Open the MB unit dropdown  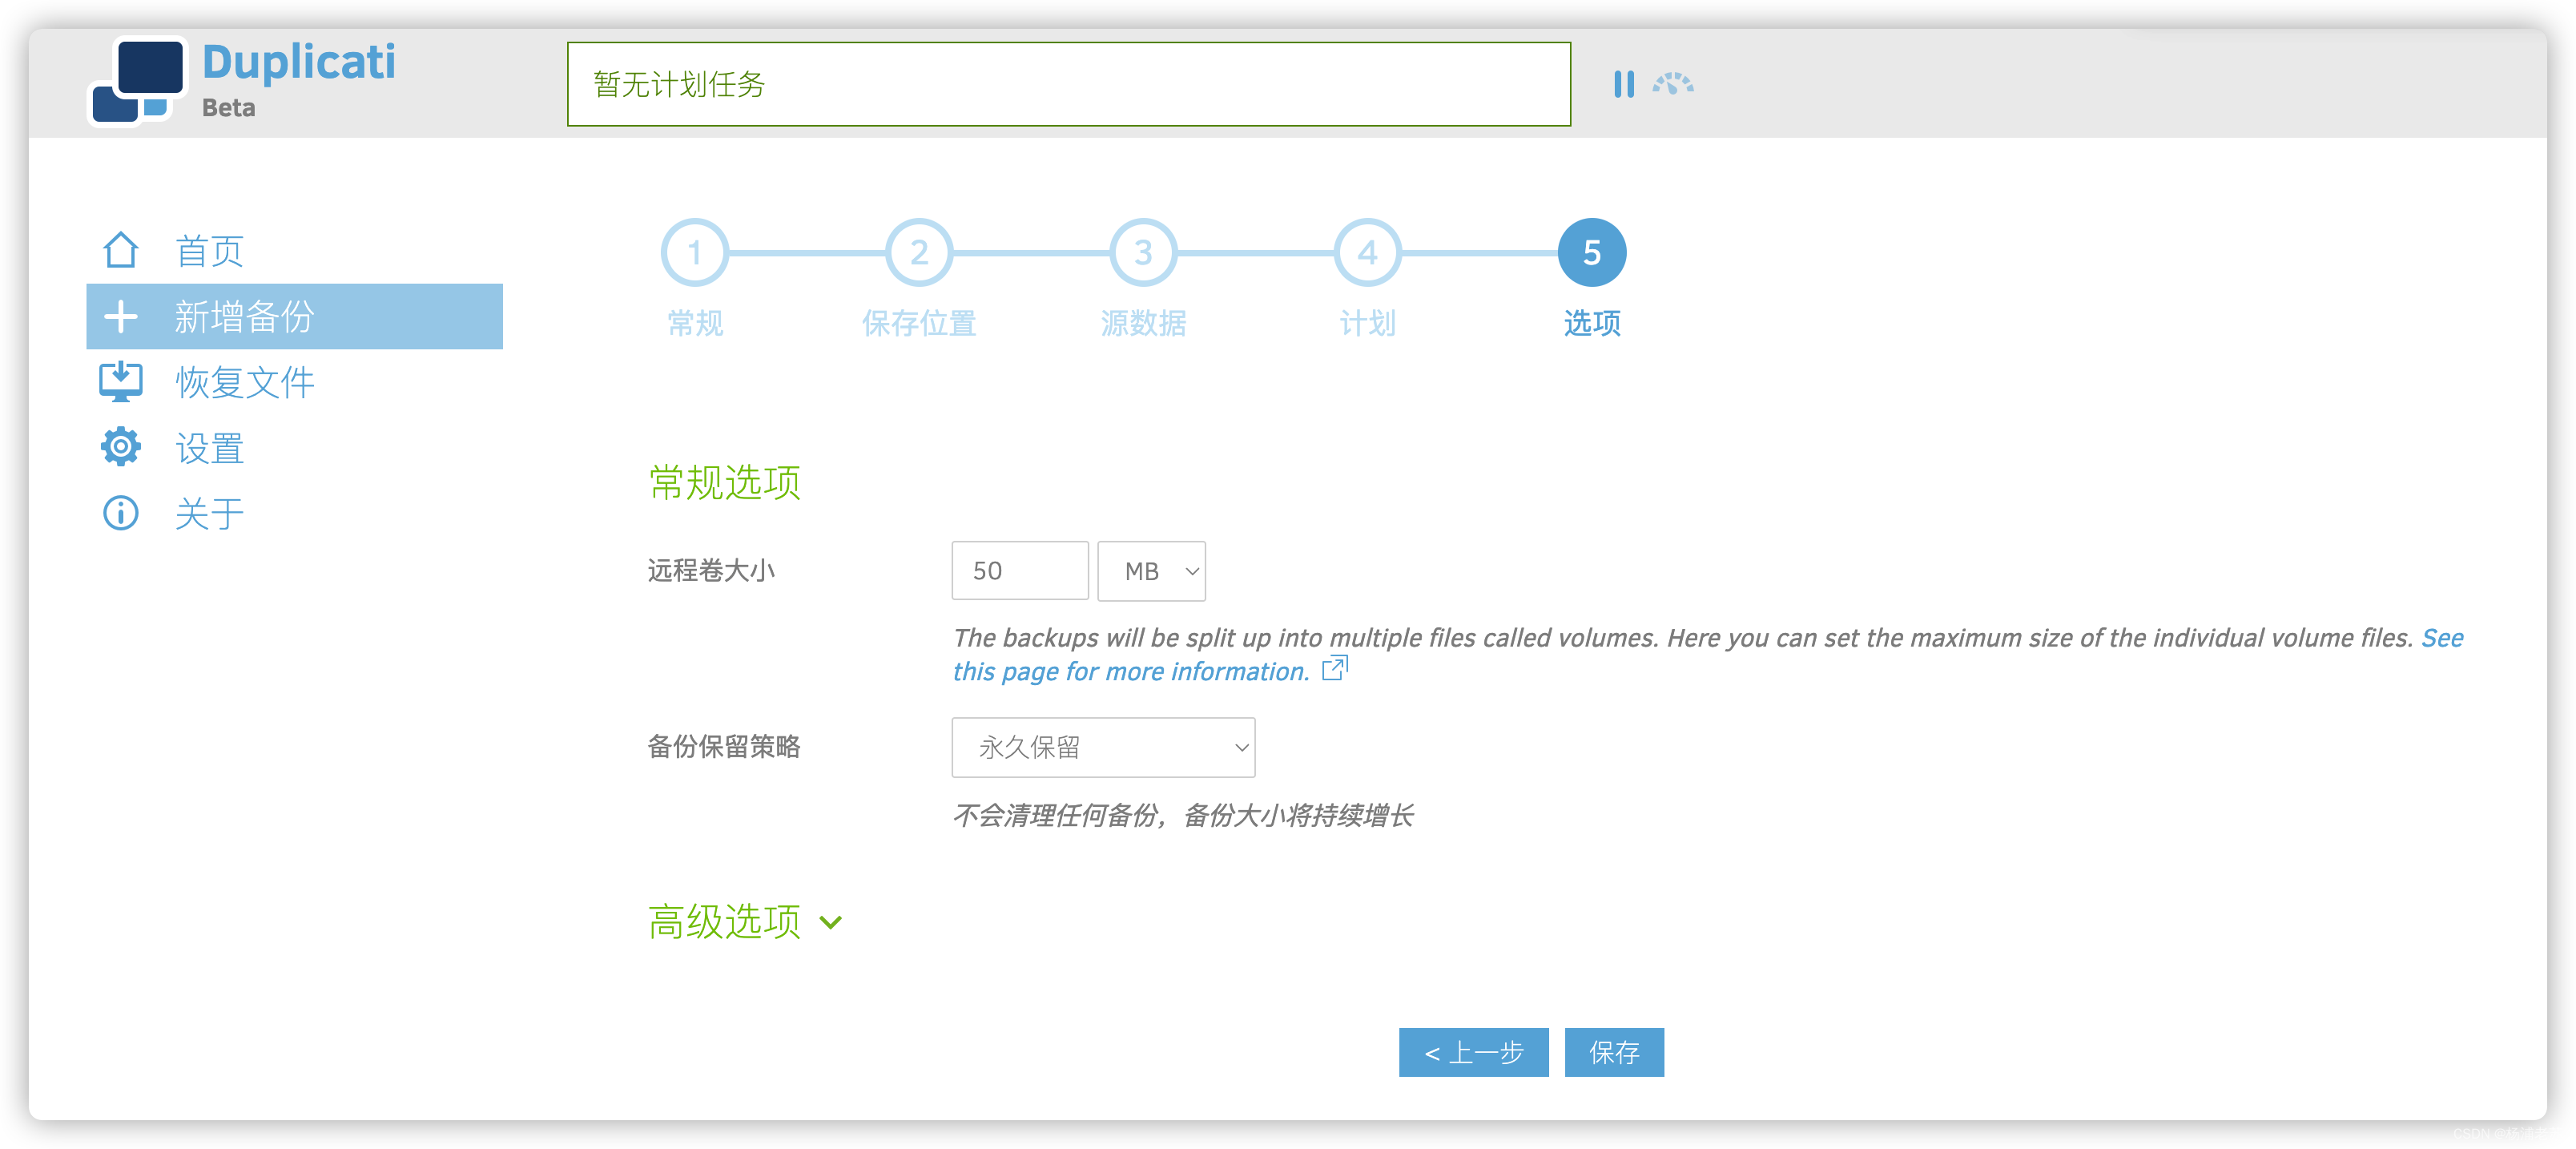tap(1151, 571)
